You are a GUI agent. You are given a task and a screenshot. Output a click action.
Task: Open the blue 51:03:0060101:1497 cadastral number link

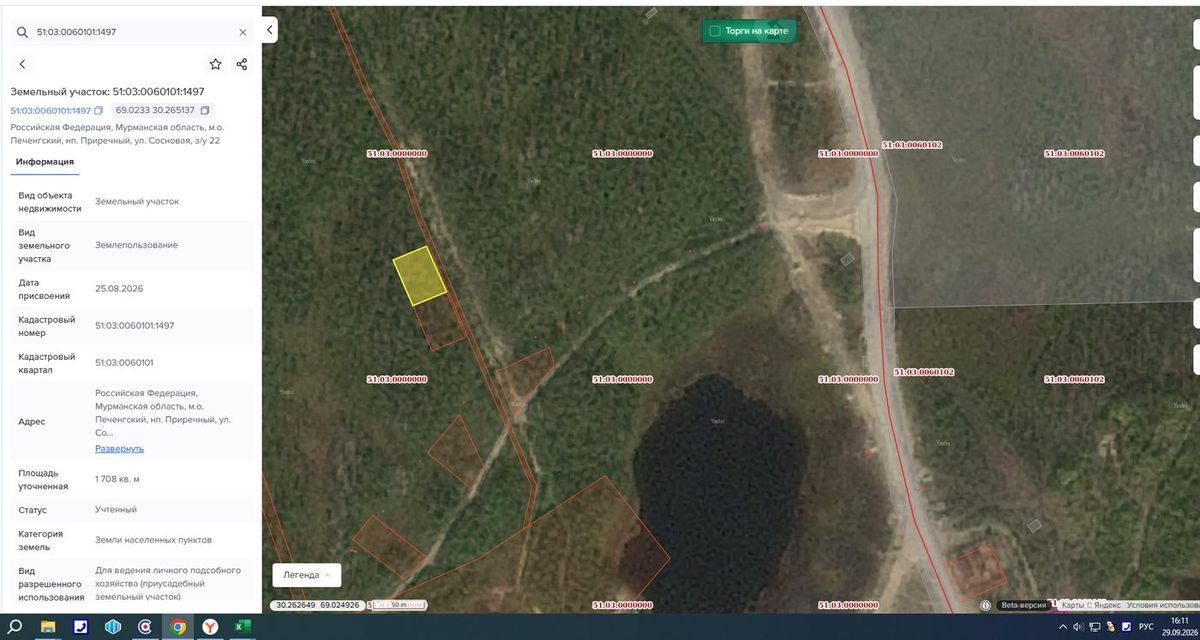[x=51, y=110]
